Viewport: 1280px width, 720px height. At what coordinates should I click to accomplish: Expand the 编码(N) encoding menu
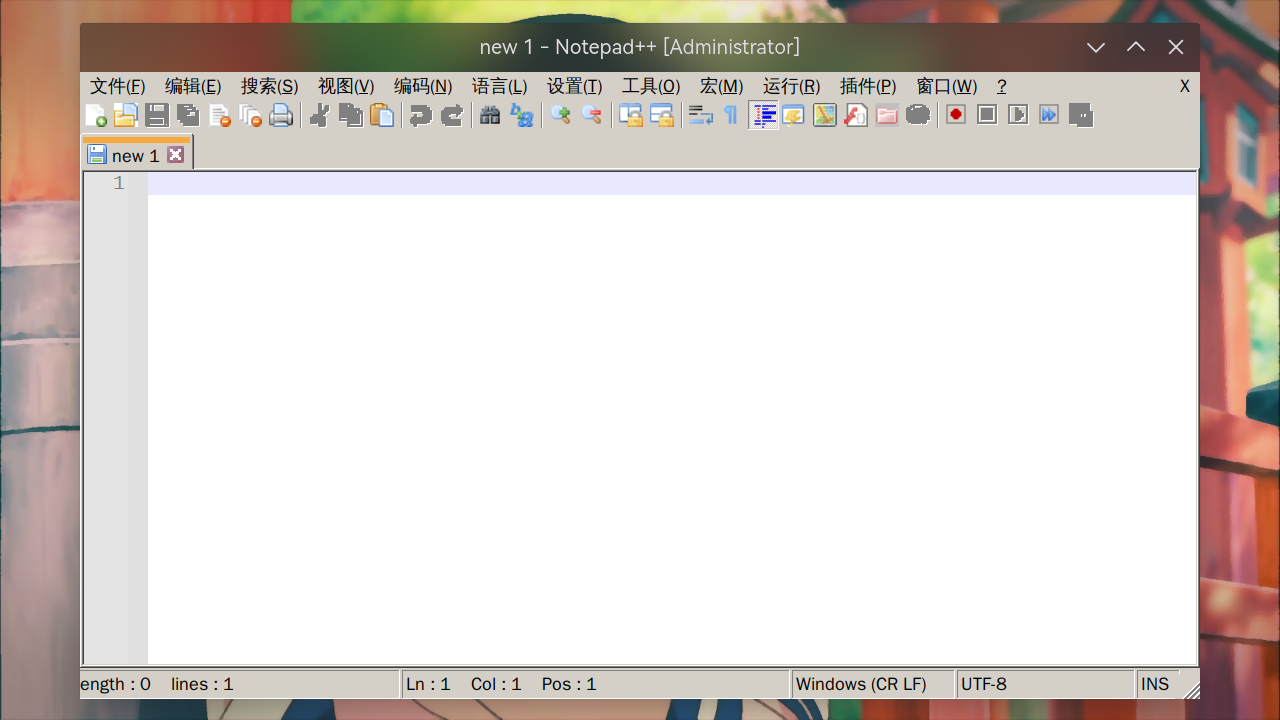(423, 87)
